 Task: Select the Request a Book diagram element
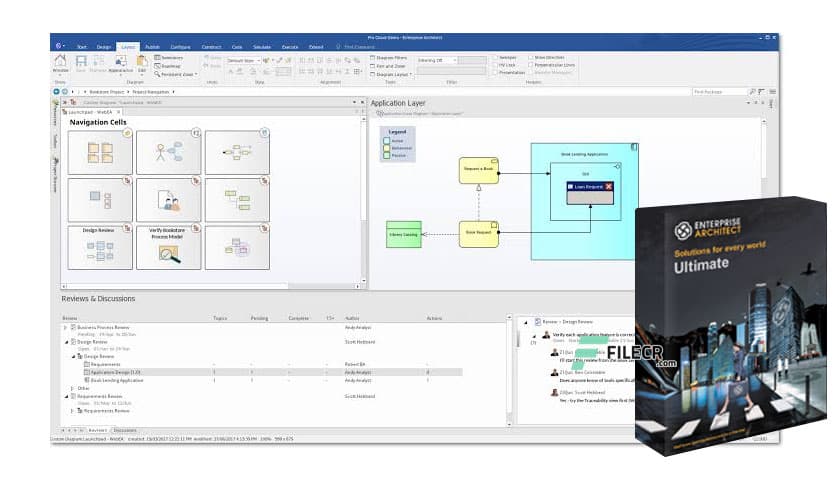point(479,171)
